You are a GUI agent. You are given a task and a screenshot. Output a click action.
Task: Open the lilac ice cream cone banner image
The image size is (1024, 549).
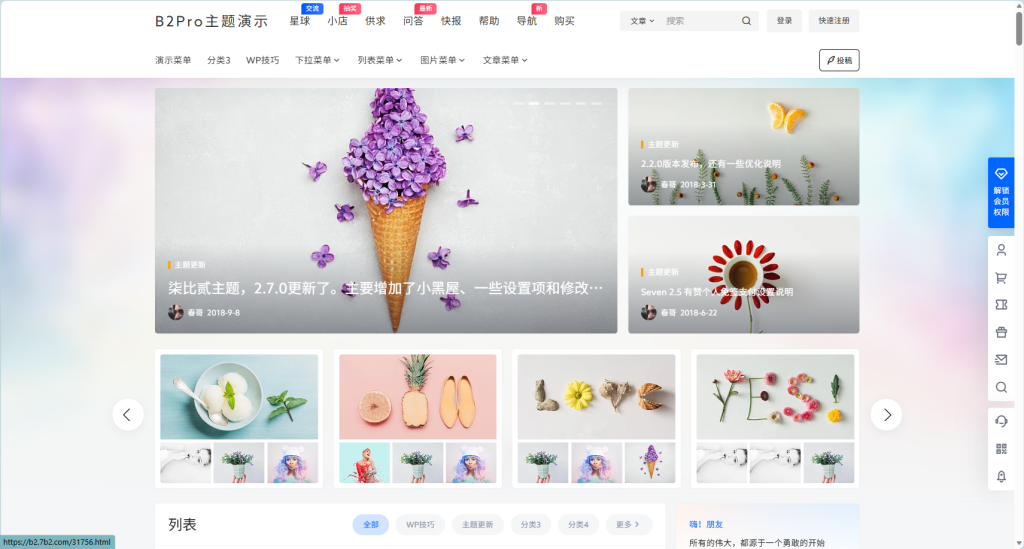click(386, 211)
